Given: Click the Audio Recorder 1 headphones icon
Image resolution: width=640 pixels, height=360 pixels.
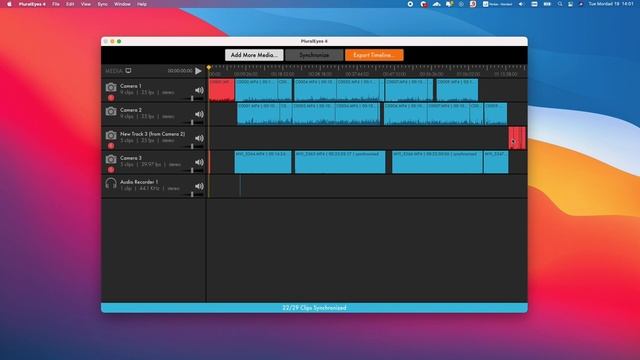Looking at the screenshot, I should pyautogui.click(x=111, y=183).
